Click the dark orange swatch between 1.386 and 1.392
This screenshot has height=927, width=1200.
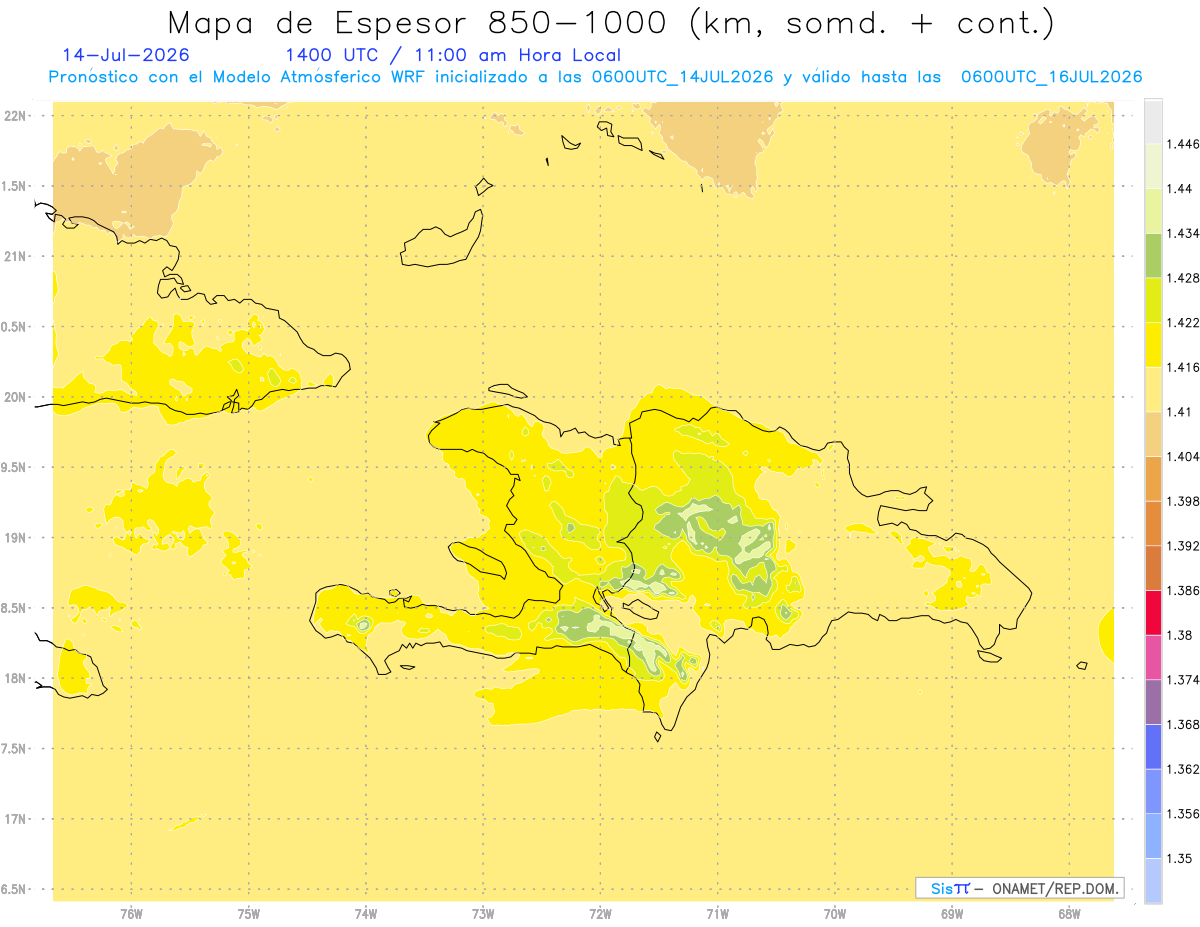pyautogui.click(x=1153, y=568)
